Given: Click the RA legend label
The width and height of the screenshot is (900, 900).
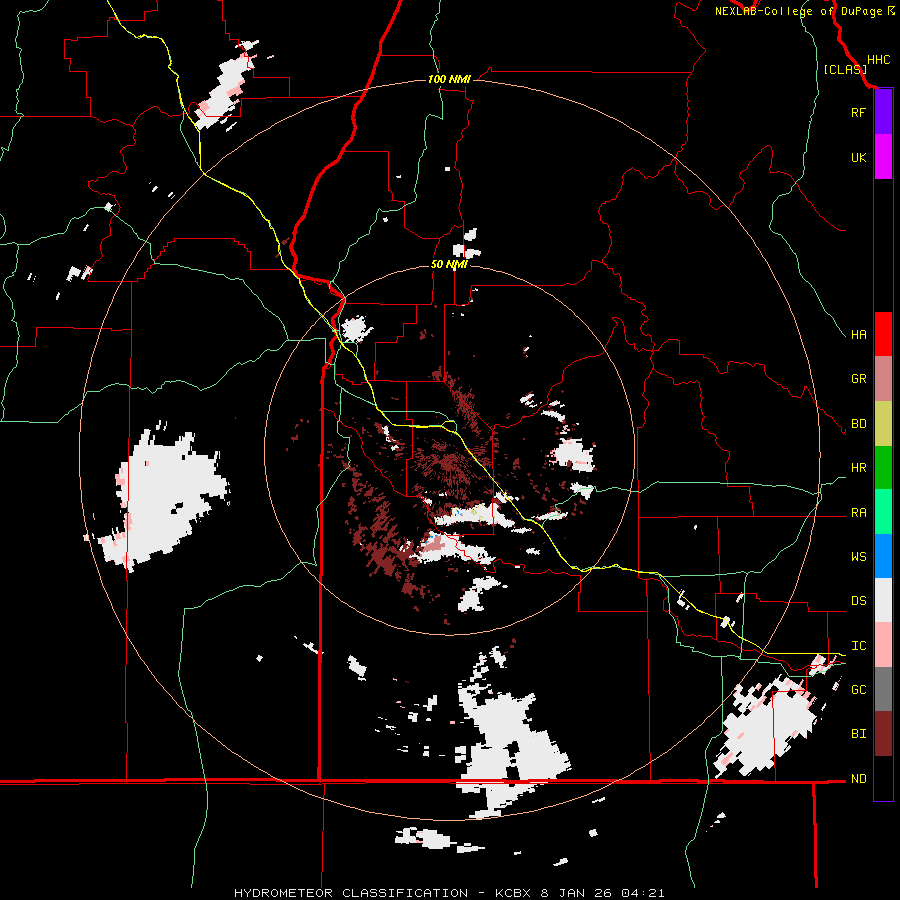Looking at the screenshot, I should [858, 513].
